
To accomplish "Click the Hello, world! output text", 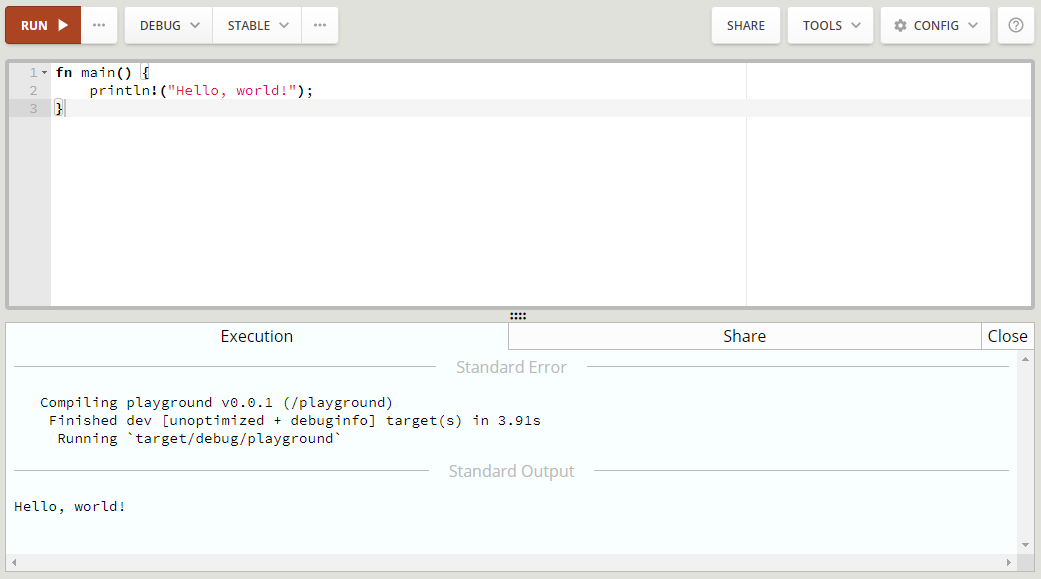I will click(70, 507).
